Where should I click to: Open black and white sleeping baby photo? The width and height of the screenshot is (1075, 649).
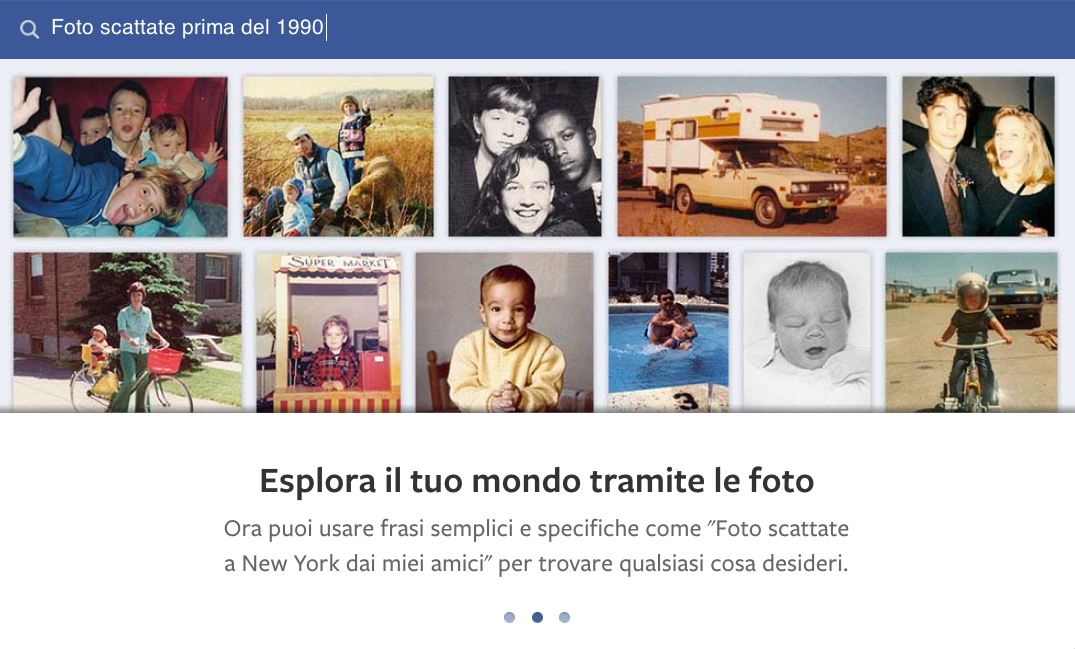pos(807,332)
